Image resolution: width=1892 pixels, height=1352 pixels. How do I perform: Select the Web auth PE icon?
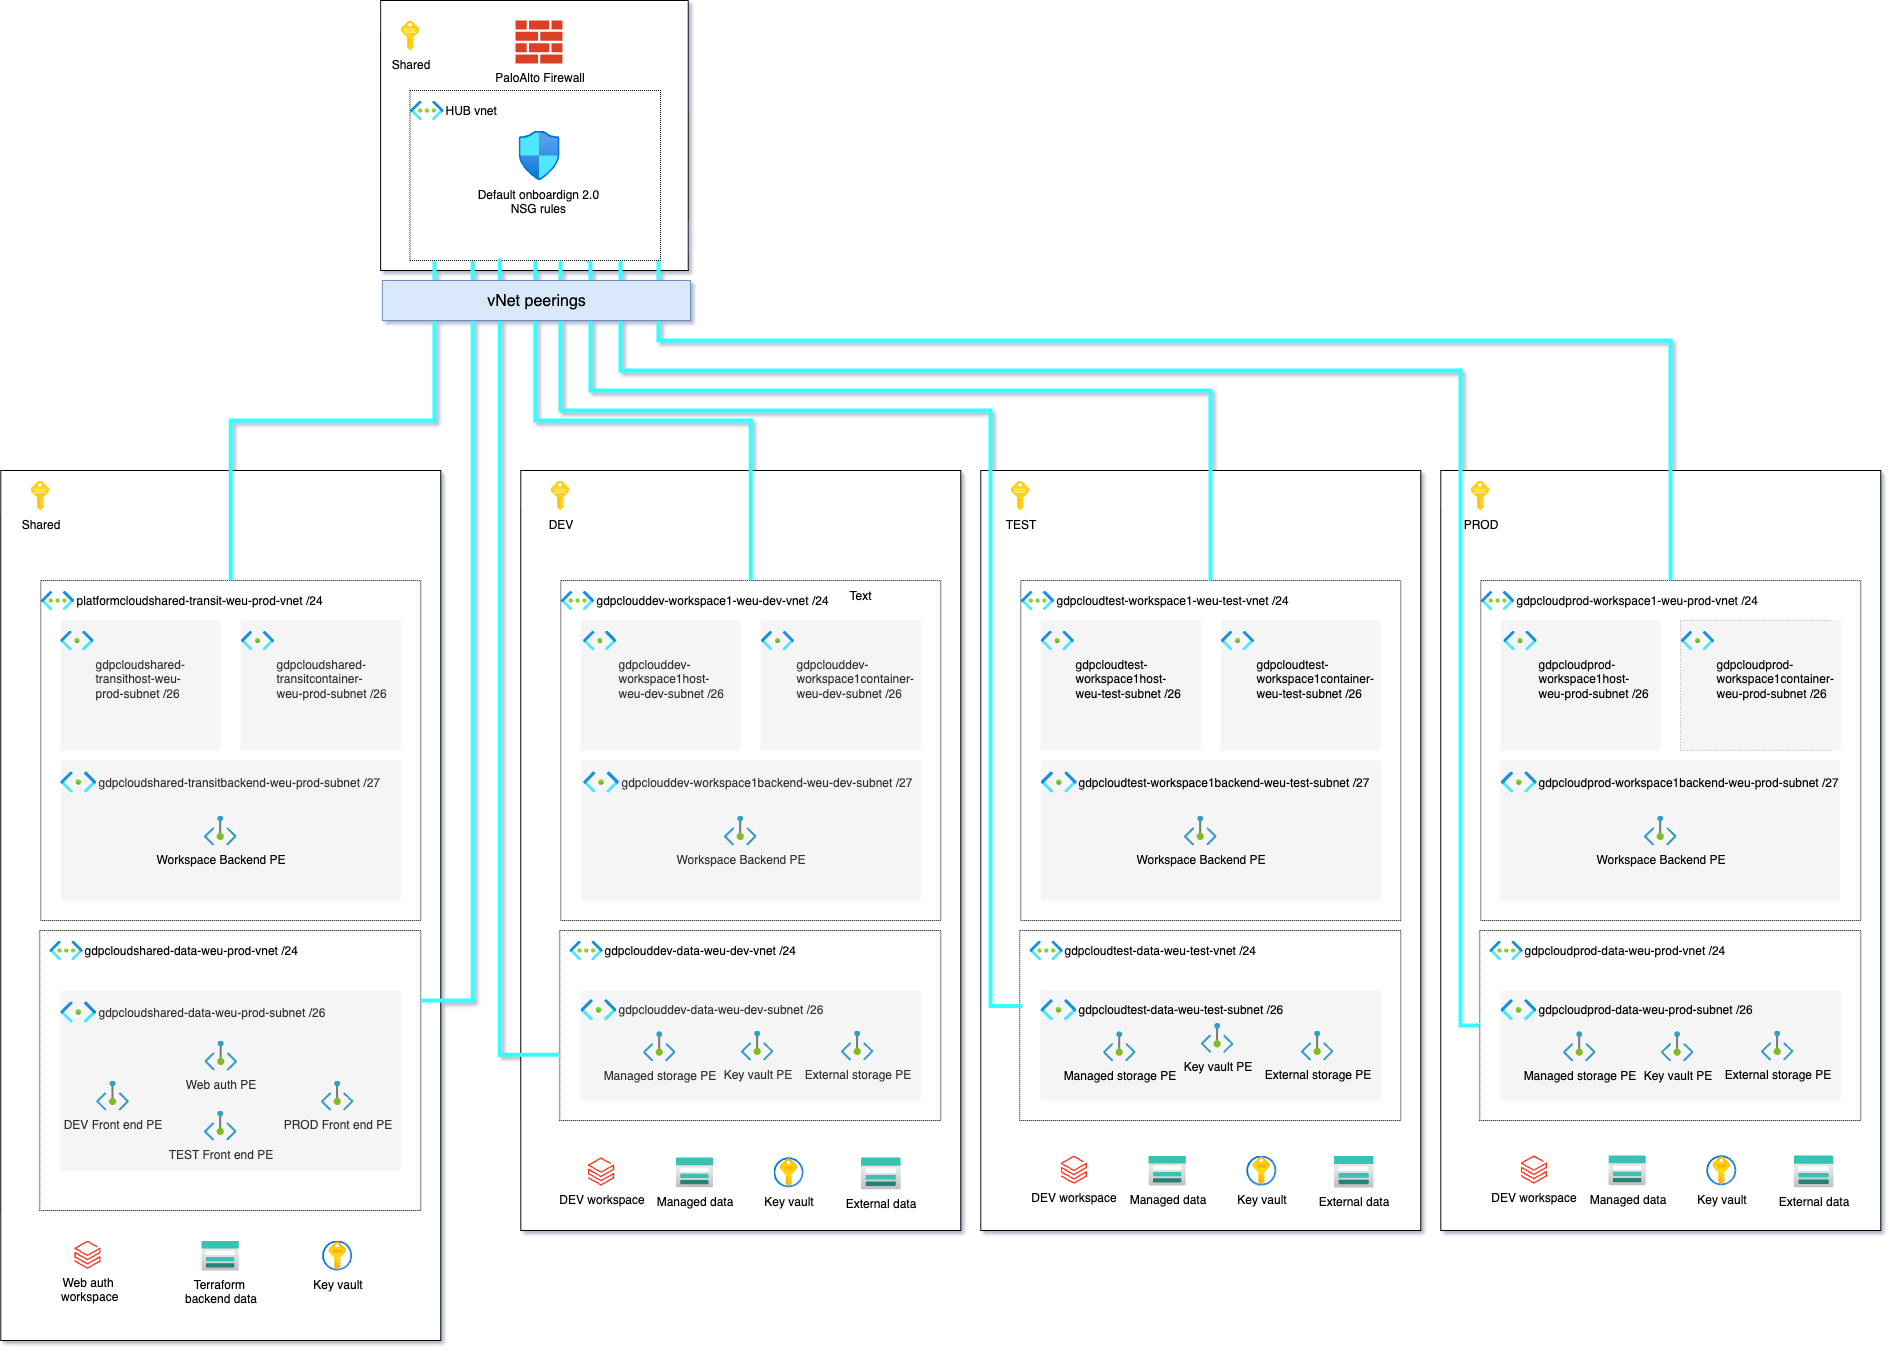220,1057
